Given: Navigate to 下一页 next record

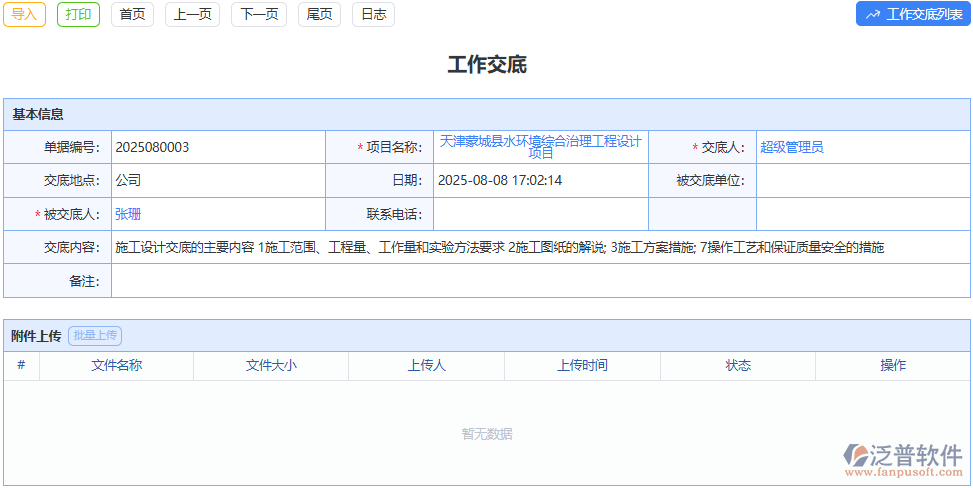Looking at the screenshot, I should point(259,14).
